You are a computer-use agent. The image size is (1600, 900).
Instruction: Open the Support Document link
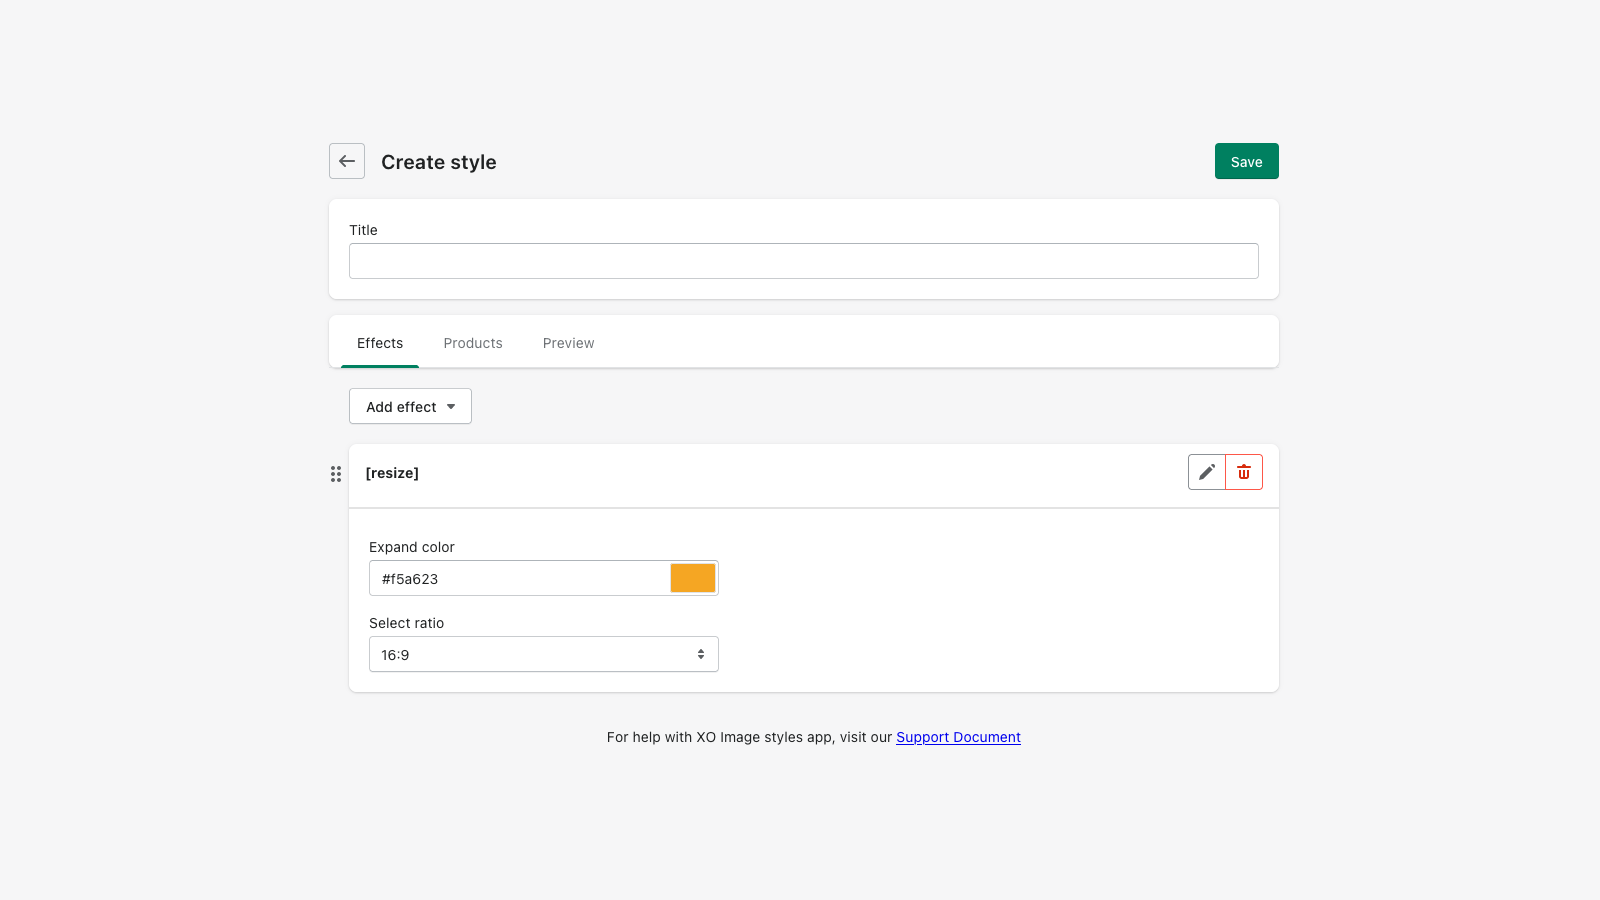pos(958,737)
